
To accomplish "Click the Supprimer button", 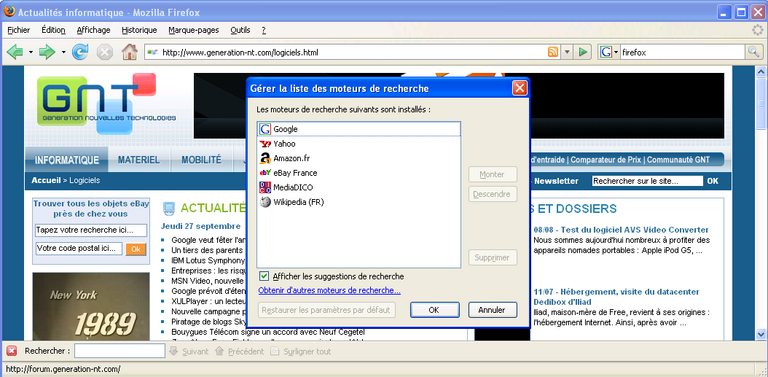I will click(x=493, y=258).
